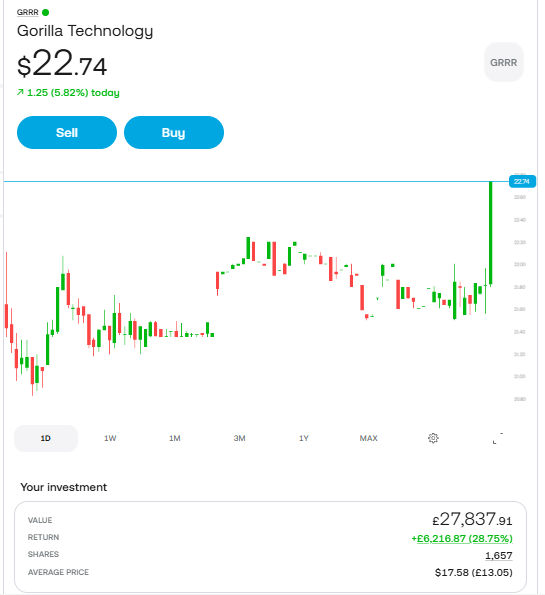Select the 1D chart range
545x595 pixels.
[46, 438]
